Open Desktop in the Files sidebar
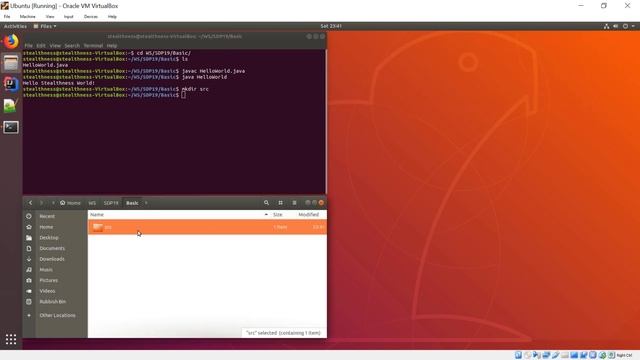The image size is (640, 360). tap(49, 237)
